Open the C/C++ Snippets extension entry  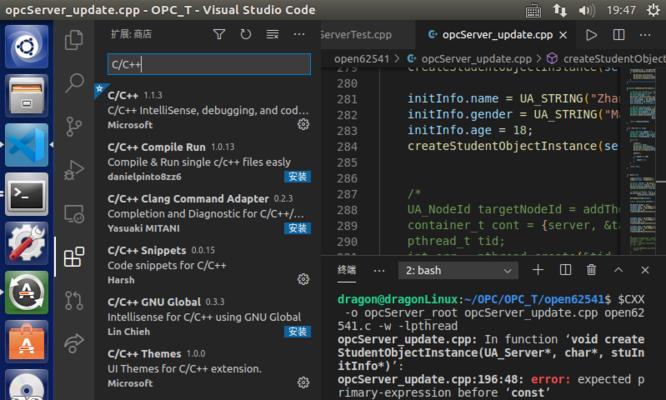208,265
